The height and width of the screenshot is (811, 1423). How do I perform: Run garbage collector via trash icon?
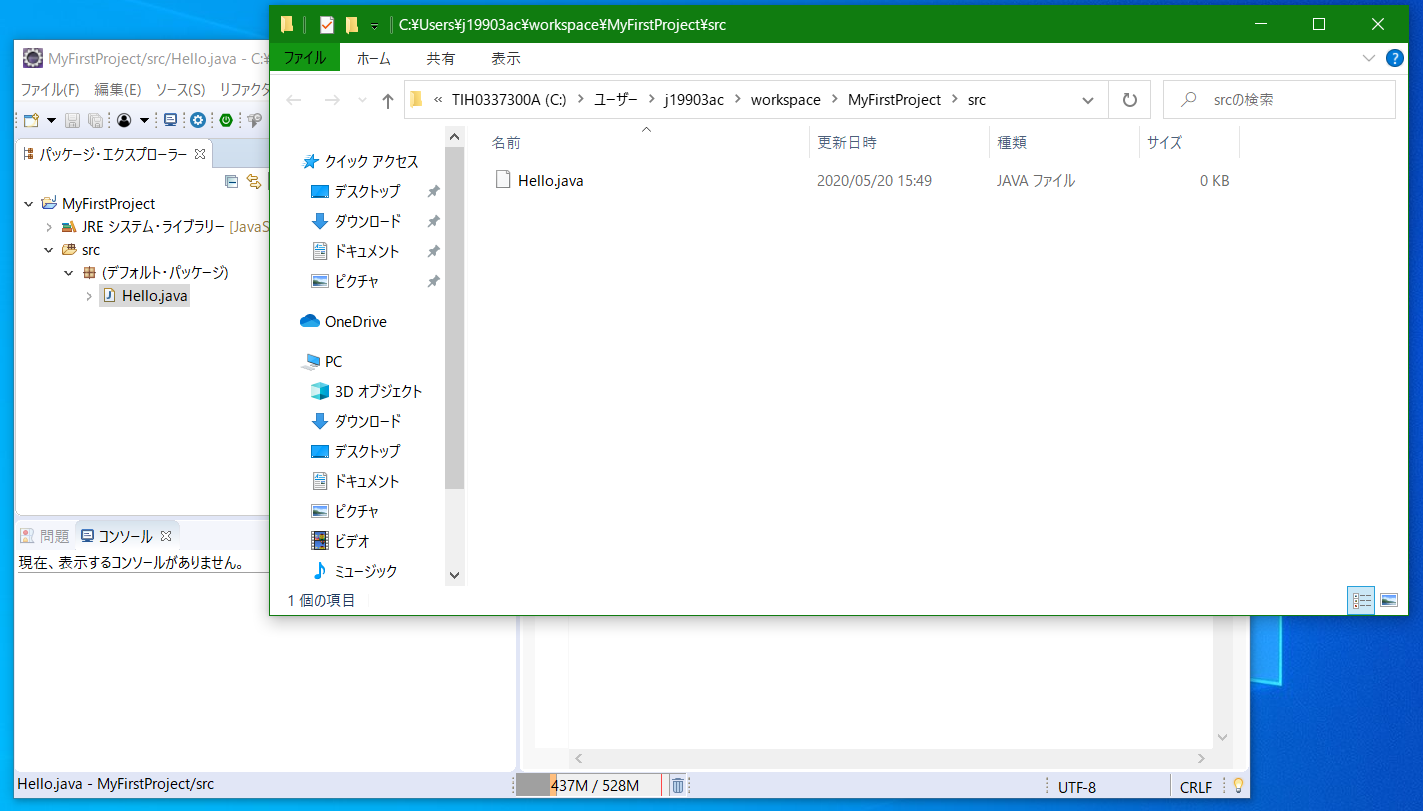click(x=677, y=786)
